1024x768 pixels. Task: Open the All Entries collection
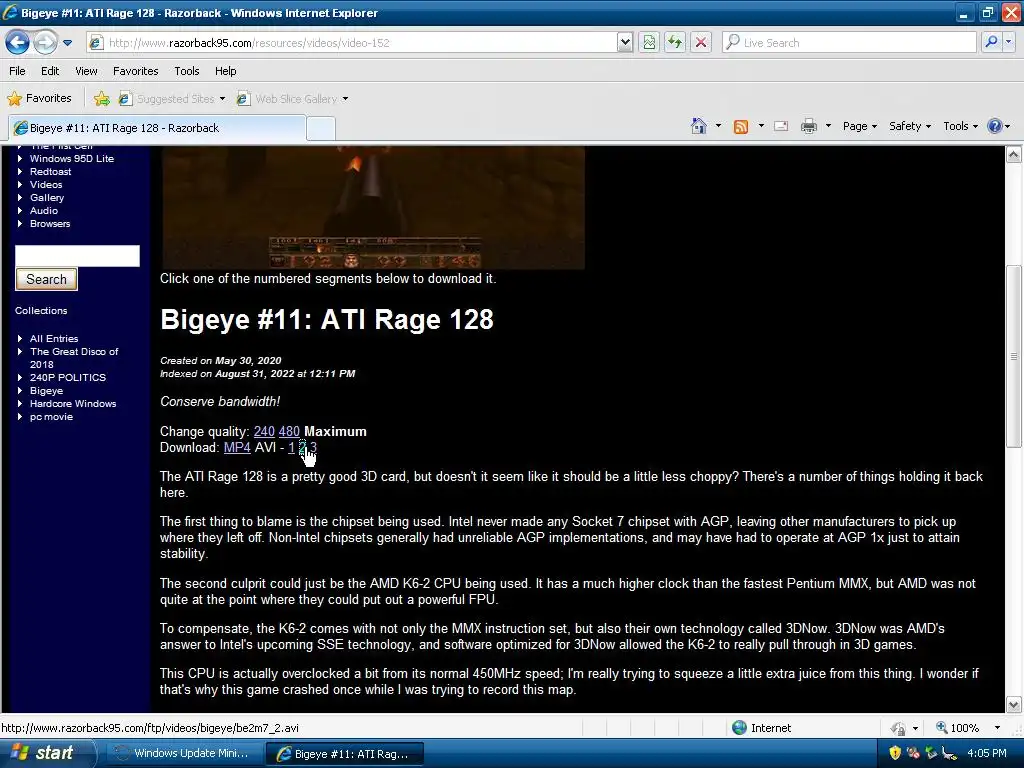coord(54,338)
